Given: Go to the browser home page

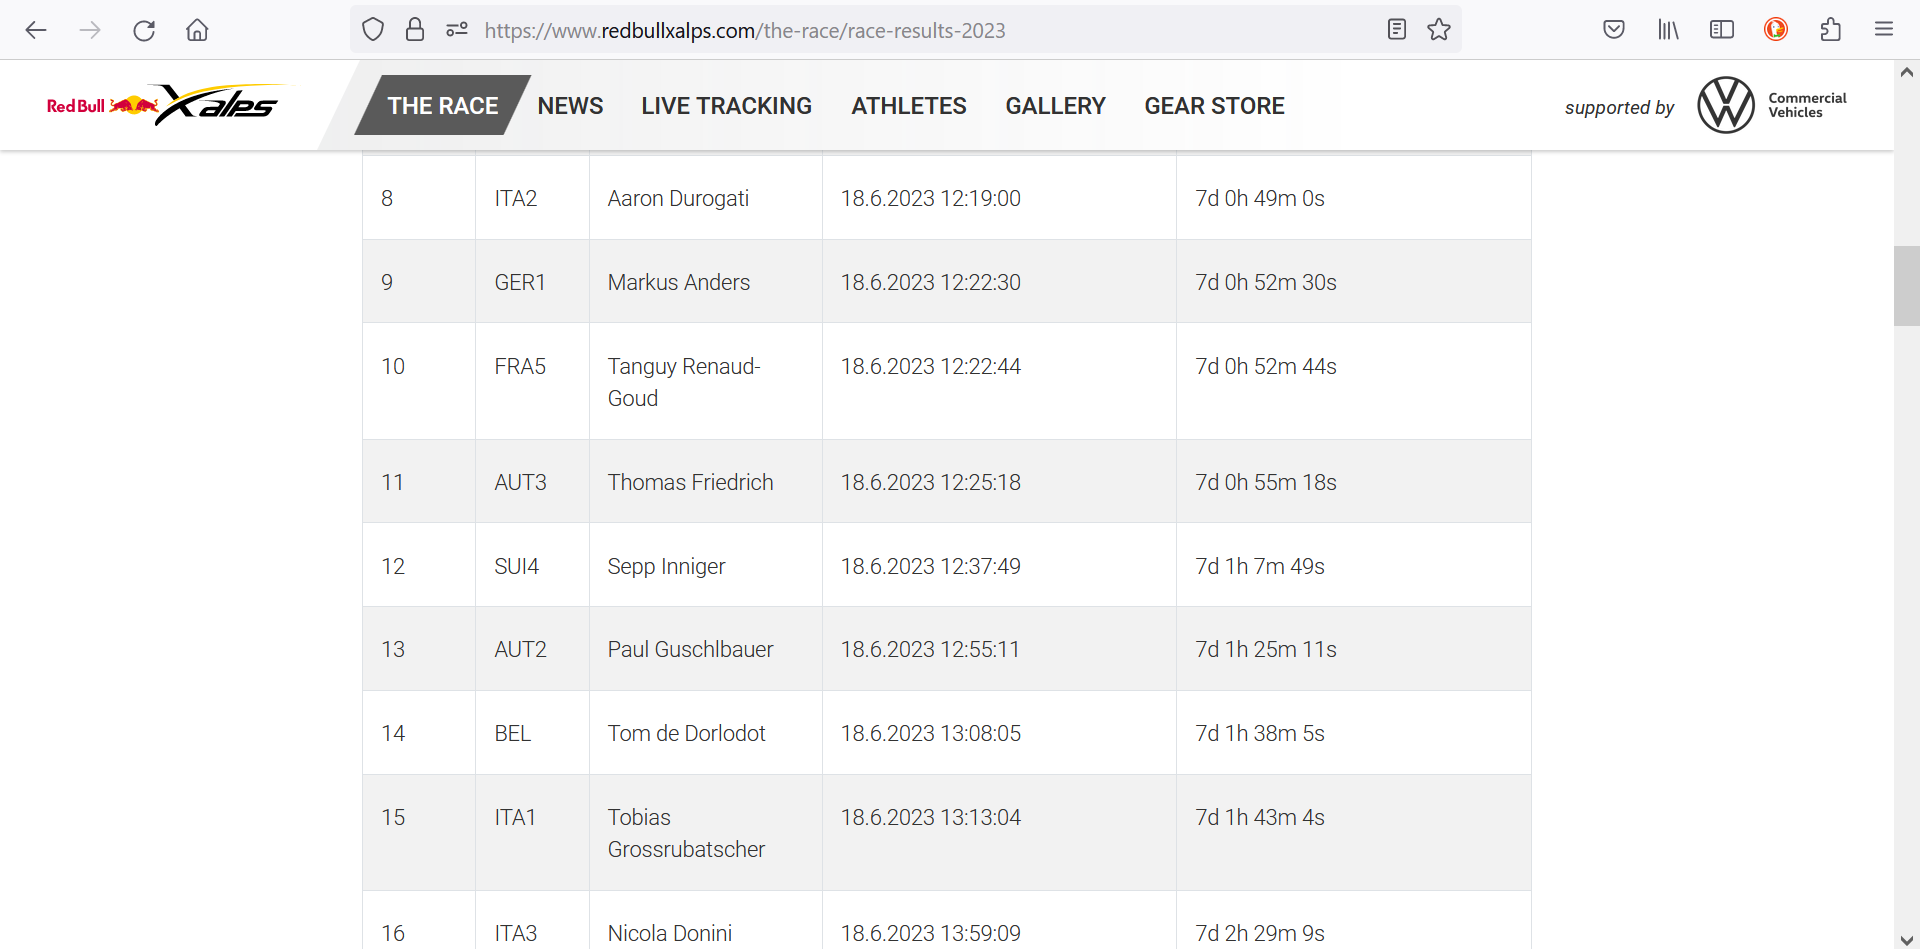Looking at the screenshot, I should point(197,30).
